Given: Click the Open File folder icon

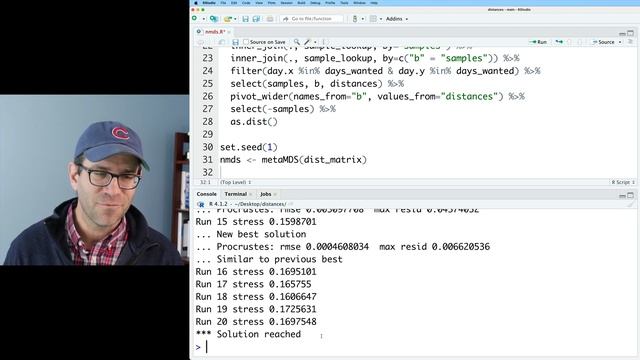Looking at the screenshot, I should 227,19.
